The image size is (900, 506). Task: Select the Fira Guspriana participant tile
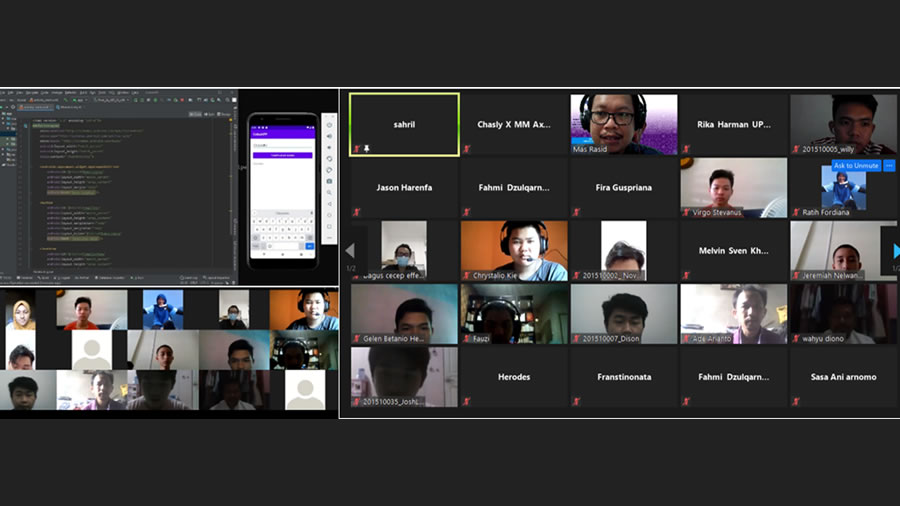click(624, 187)
